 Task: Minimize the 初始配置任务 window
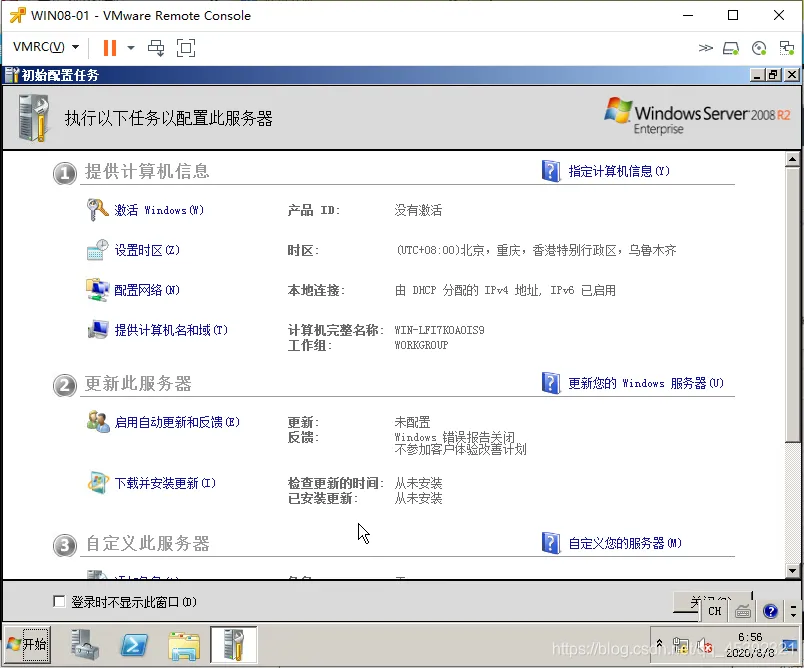[757, 75]
